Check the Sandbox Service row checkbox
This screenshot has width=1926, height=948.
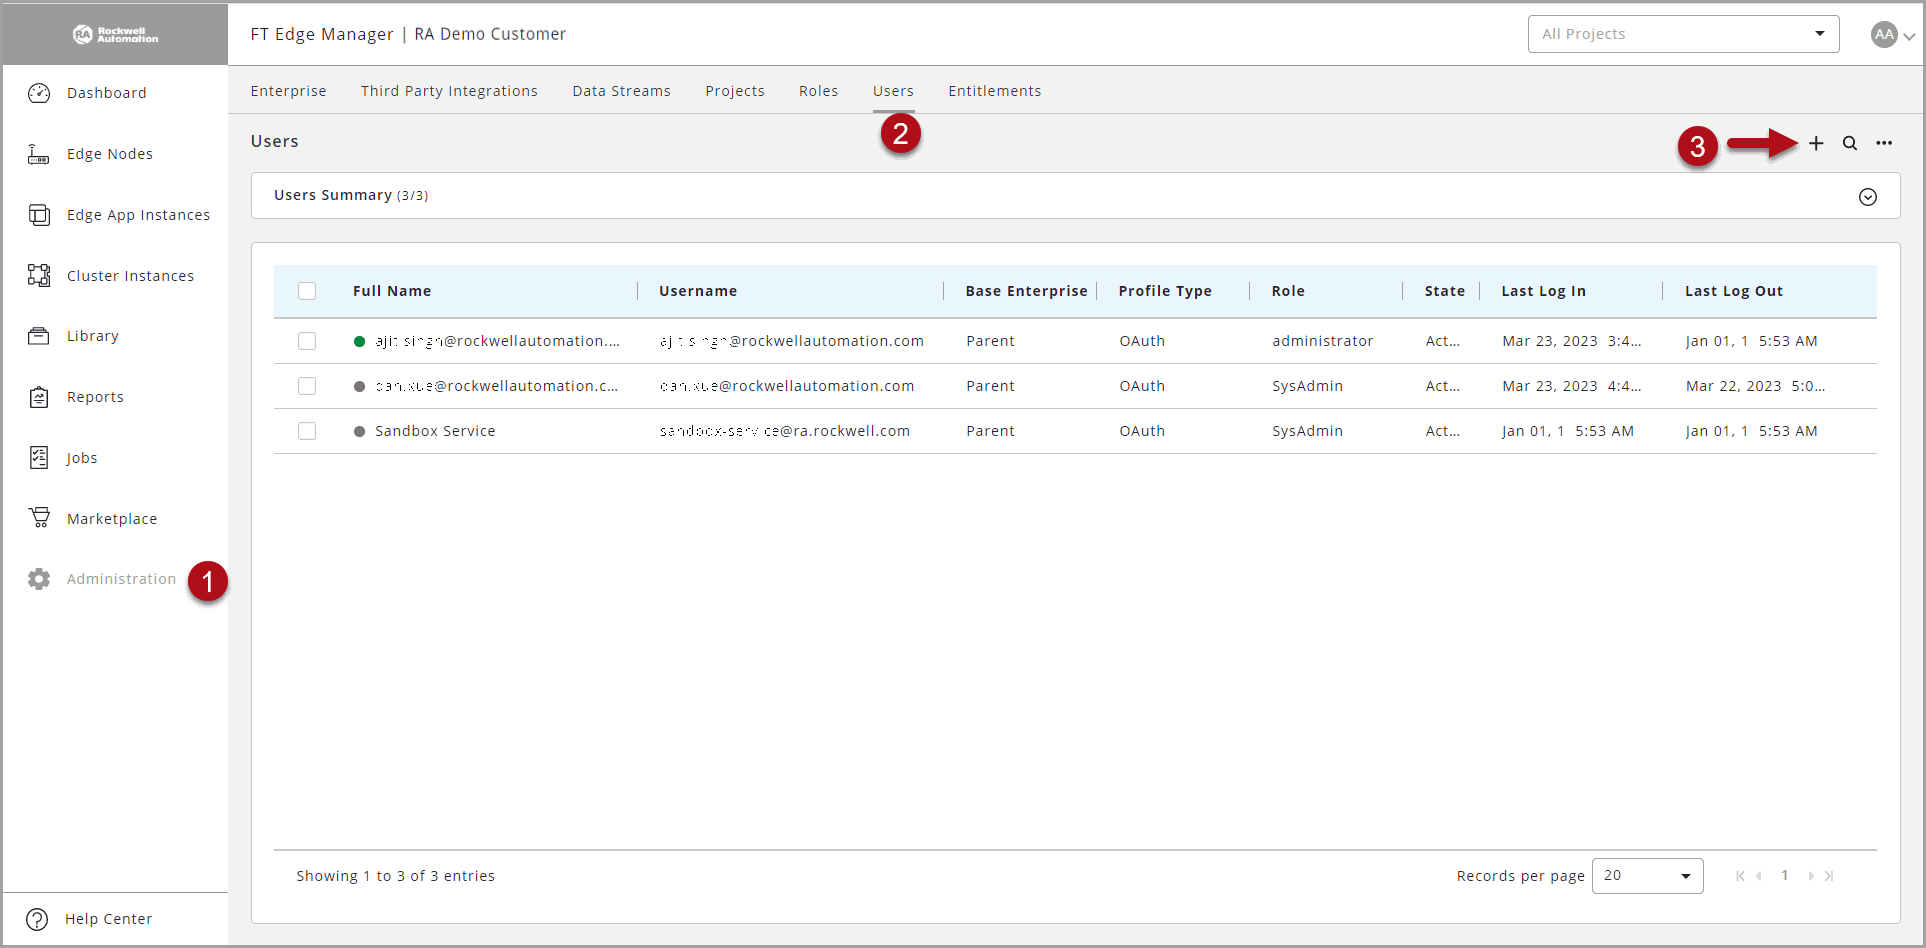point(307,431)
